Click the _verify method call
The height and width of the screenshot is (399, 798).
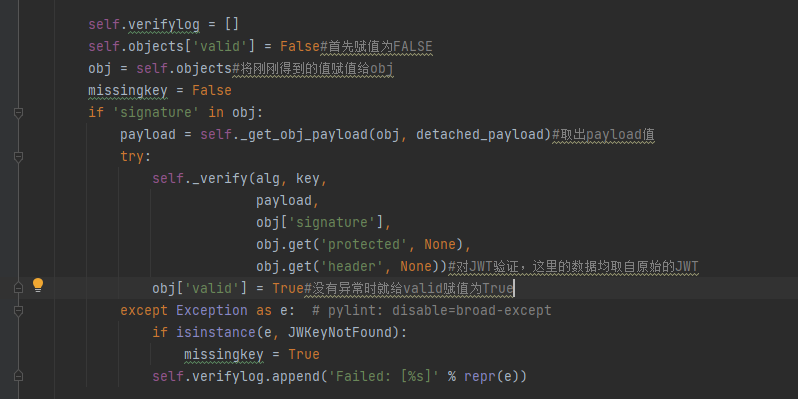pos(220,179)
